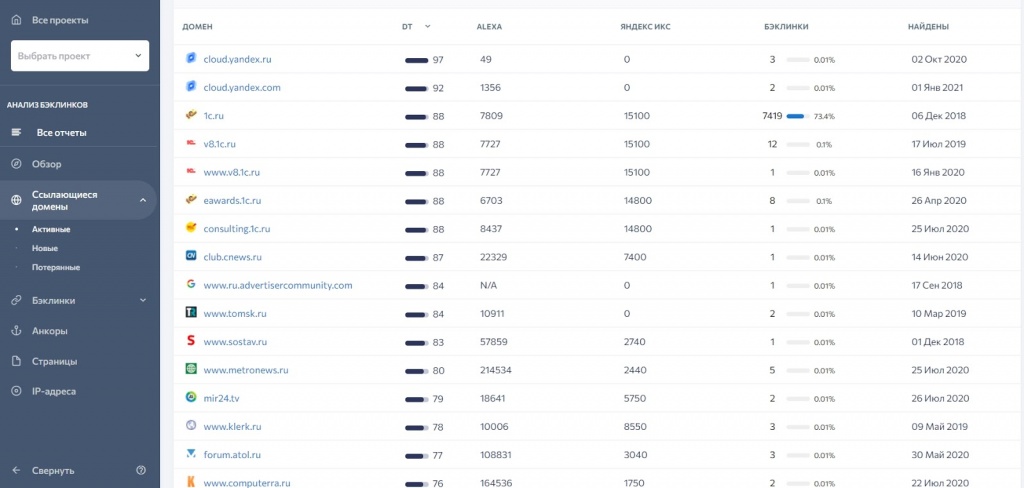This screenshot has height=488, width=1024.
Task: Open the Выбрать проект dropdown
Action: click(80, 56)
